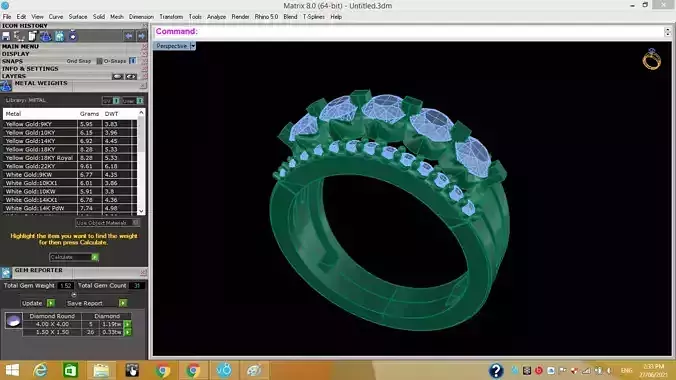Click the Metal column header
This screenshot has width=676, height=380.
point(13,114)
